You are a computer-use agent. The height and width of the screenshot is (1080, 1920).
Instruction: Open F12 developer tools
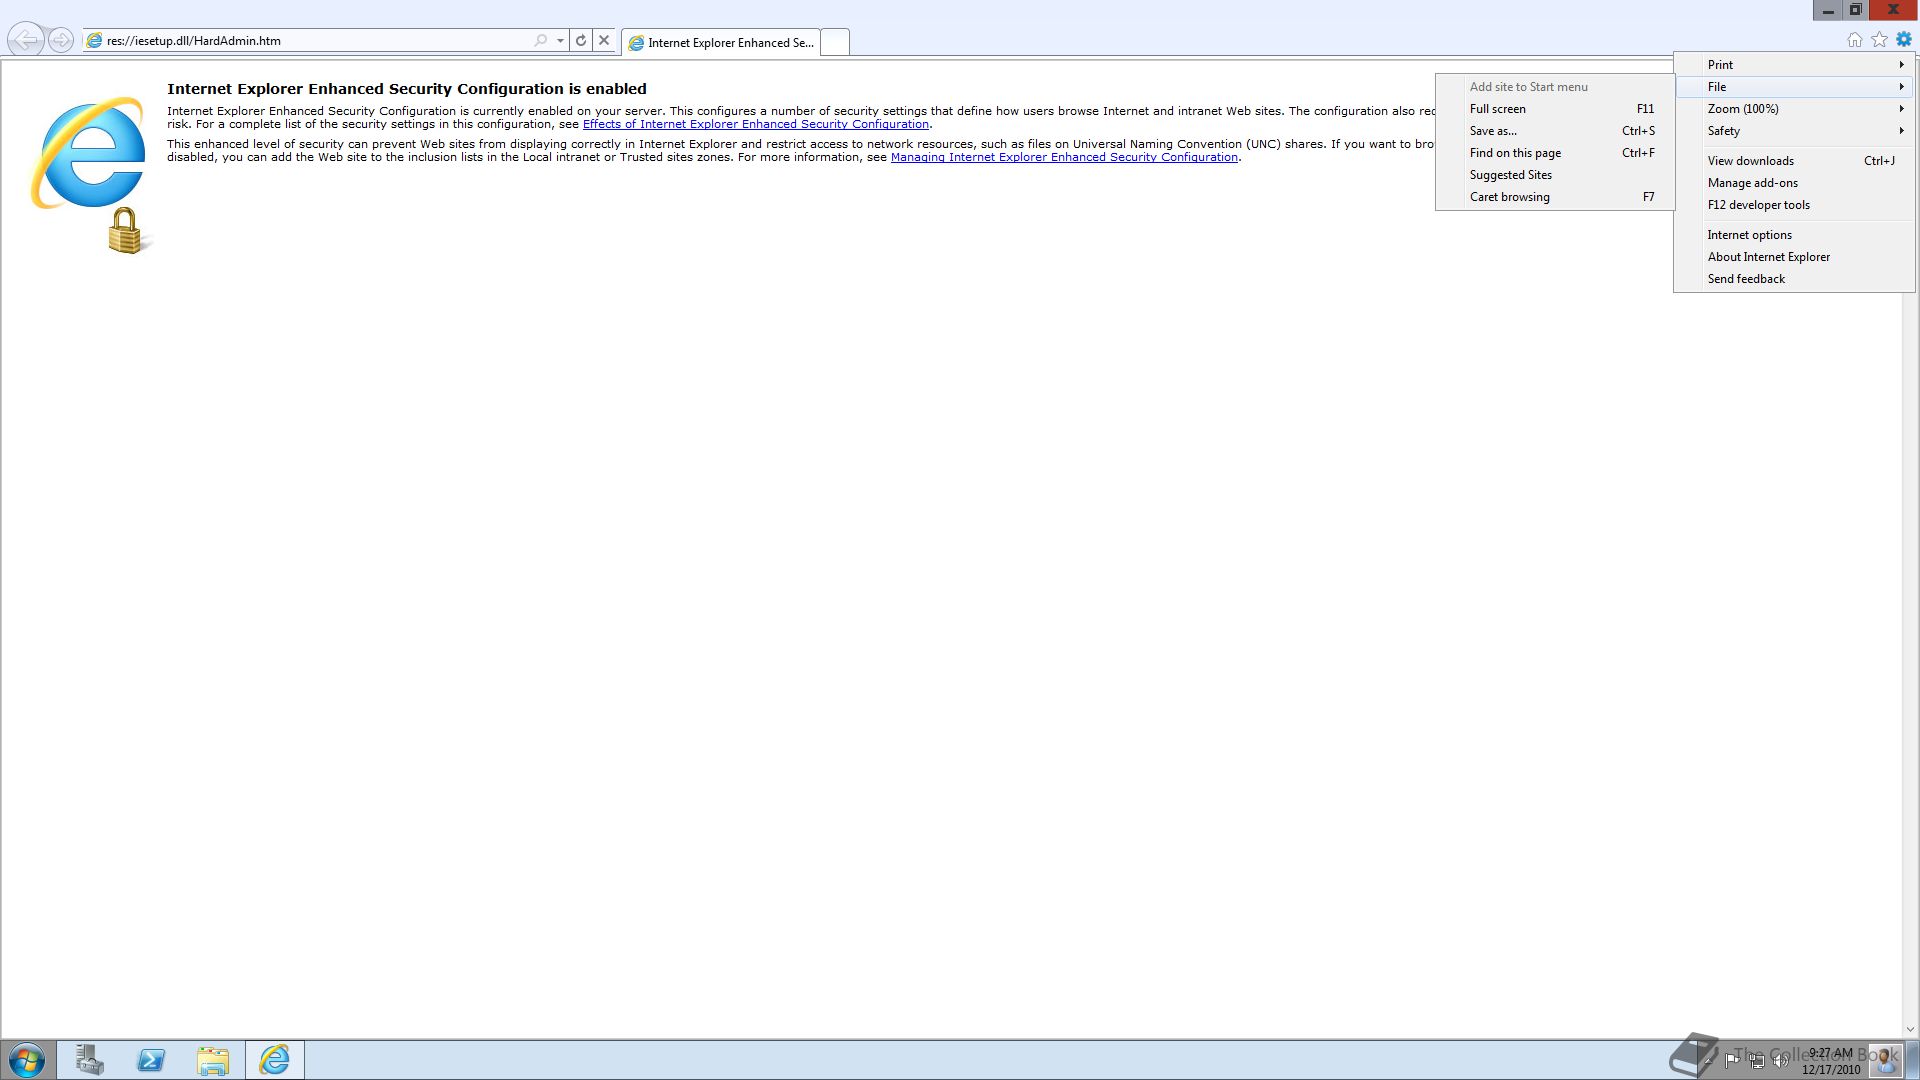coord(1794,205)
